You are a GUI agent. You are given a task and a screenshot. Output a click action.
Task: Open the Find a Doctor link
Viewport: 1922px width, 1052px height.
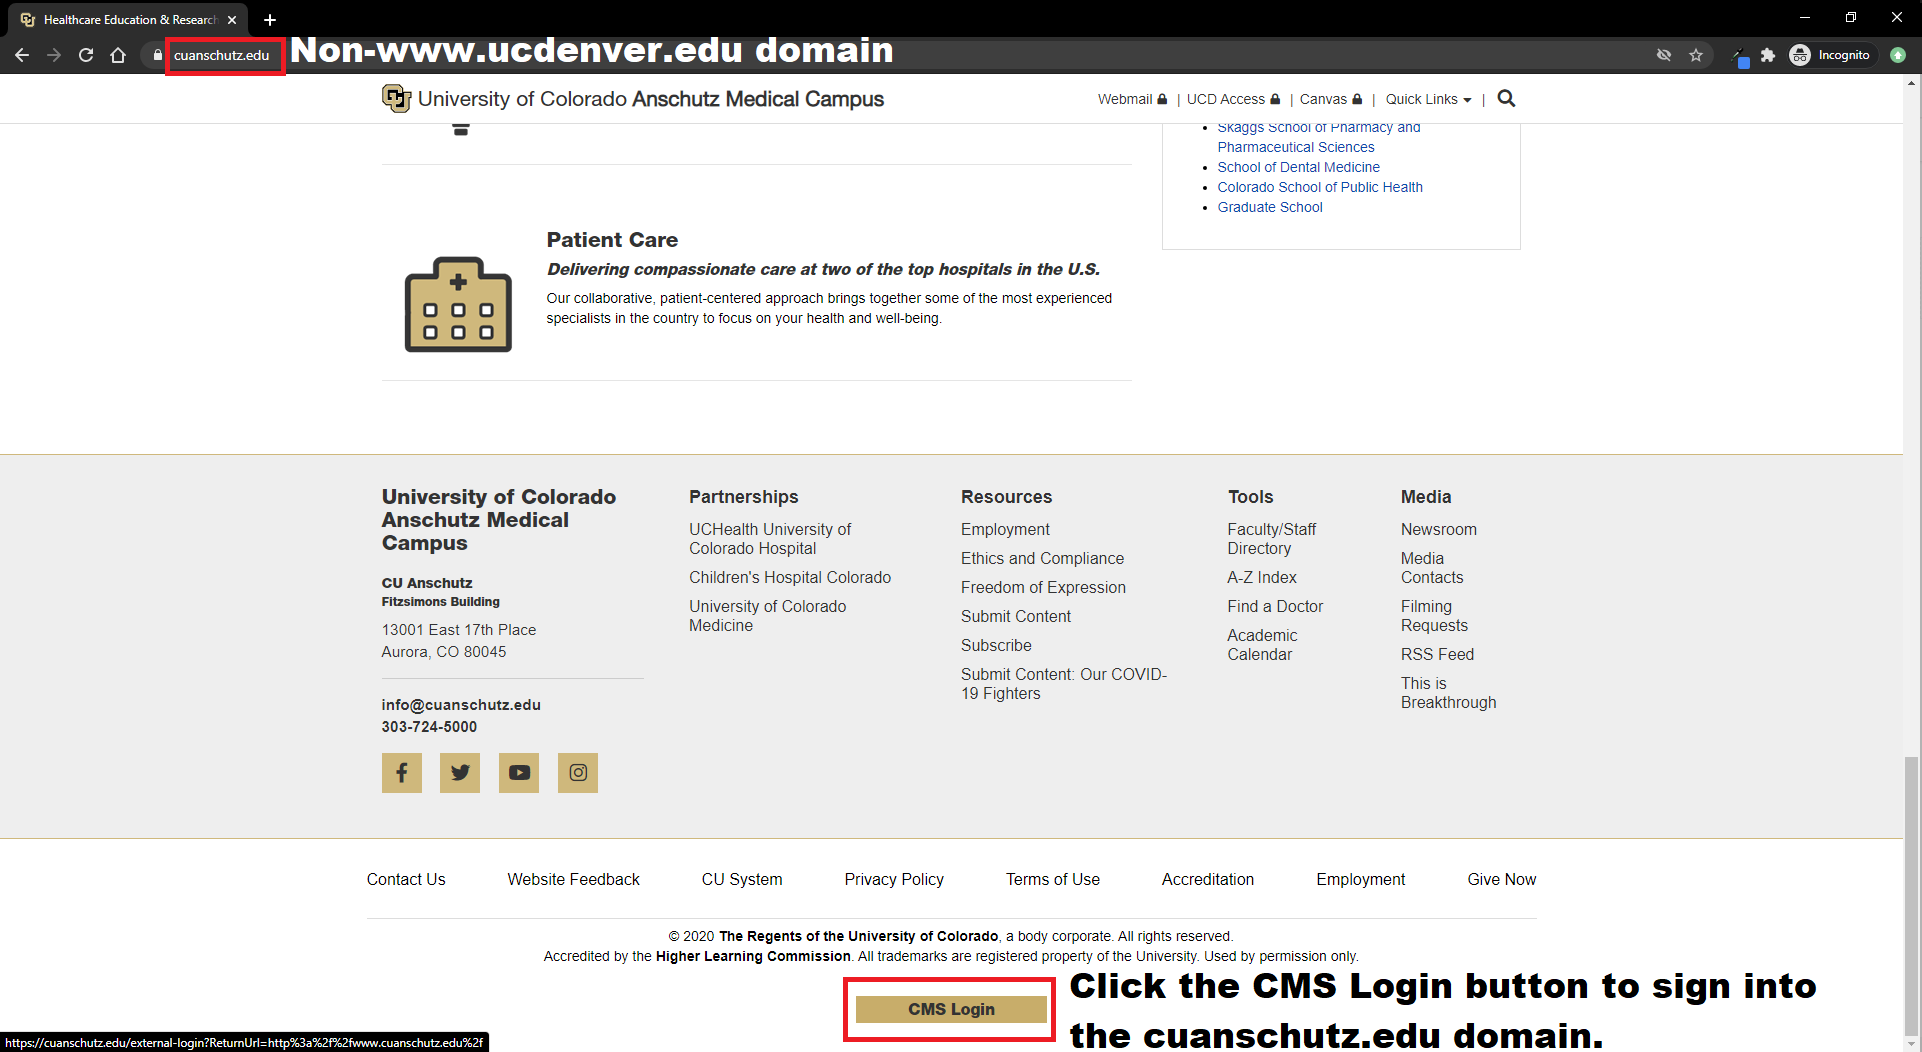(1275, 606)
